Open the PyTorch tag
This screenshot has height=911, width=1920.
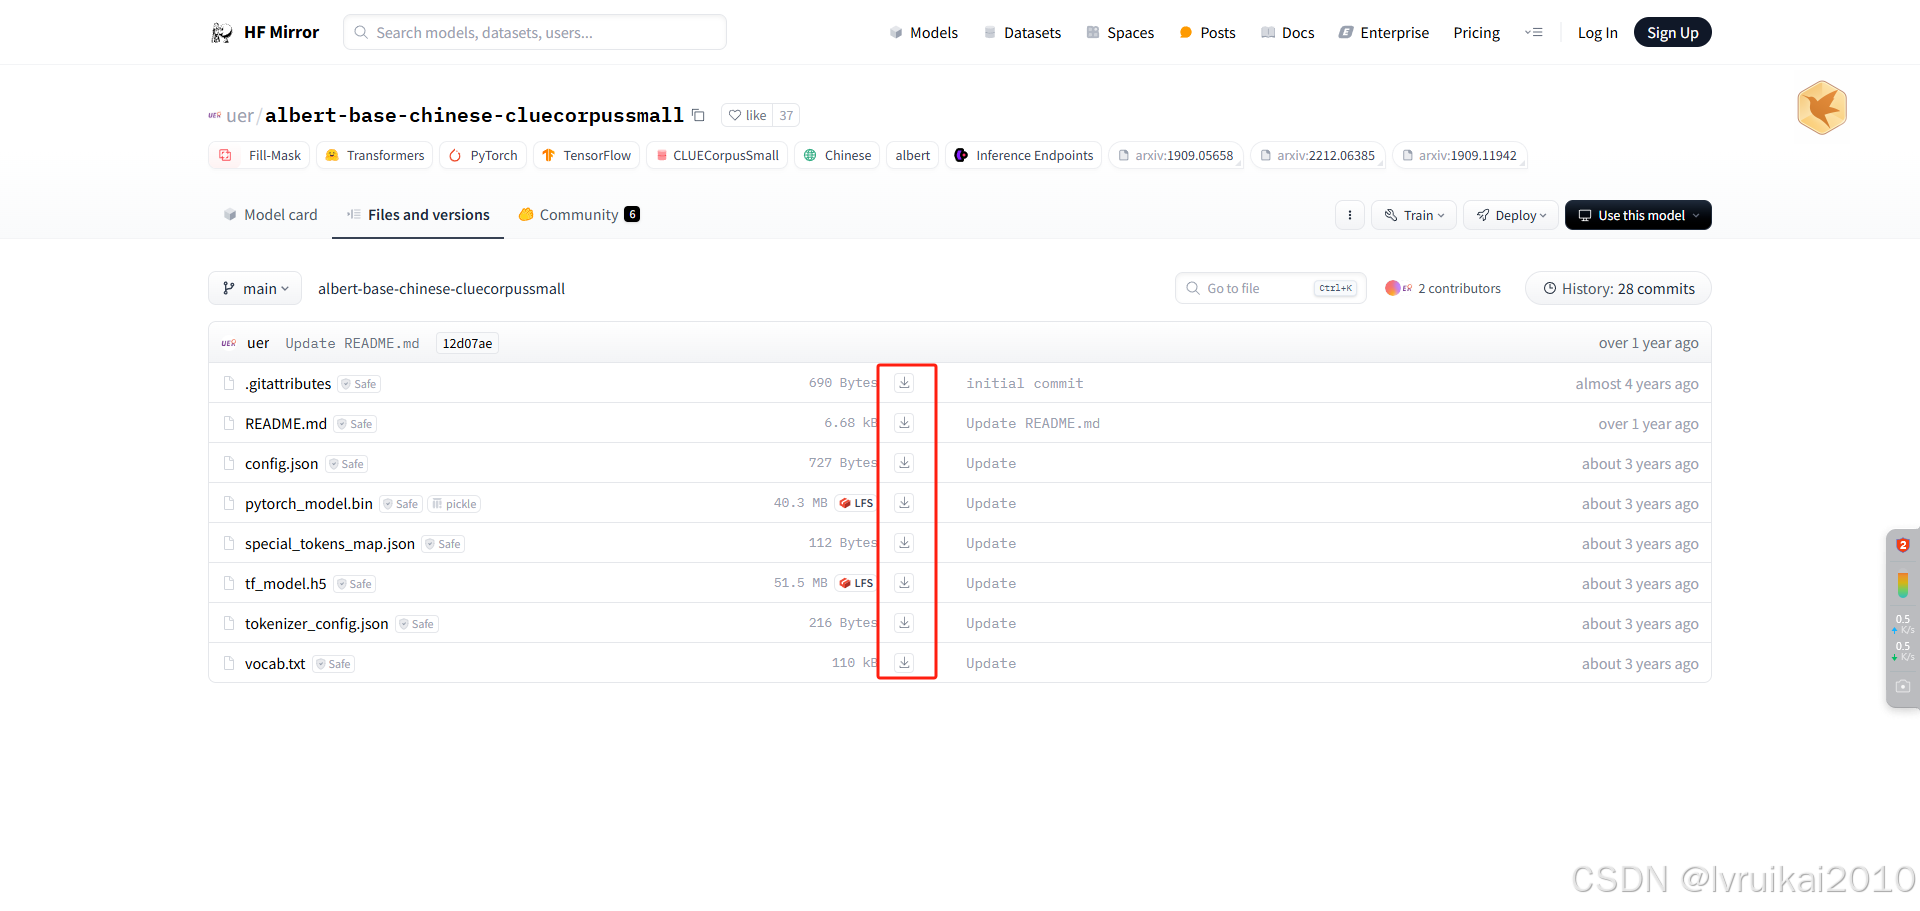pos(483,155)
